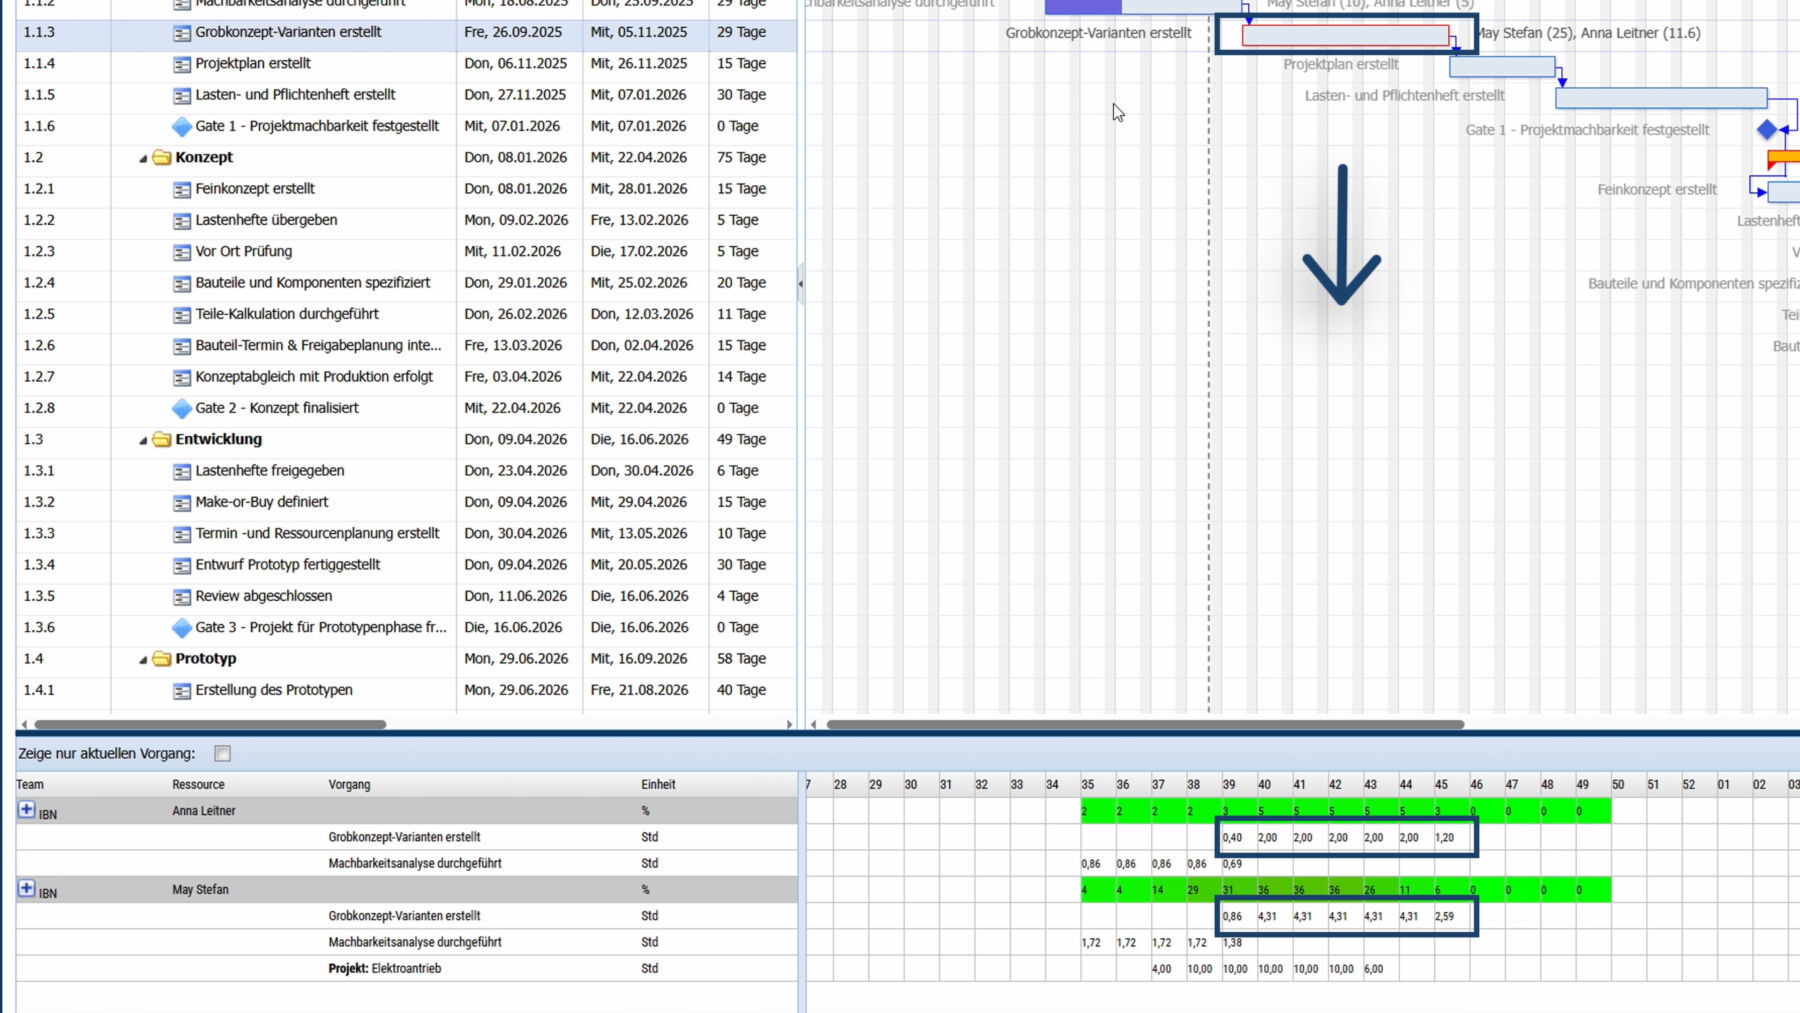Viewport: 1800px width, 1013px height.
Task: Click the red Grobkonzept-Varianten Gantt bar
Action: coord(1344,36)
